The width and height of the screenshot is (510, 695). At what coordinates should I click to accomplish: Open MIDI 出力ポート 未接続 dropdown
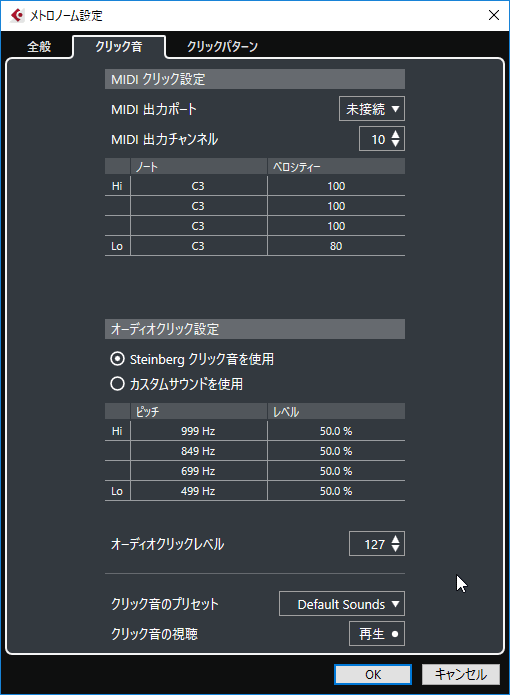pyautogui.click(x=372, y=109)
